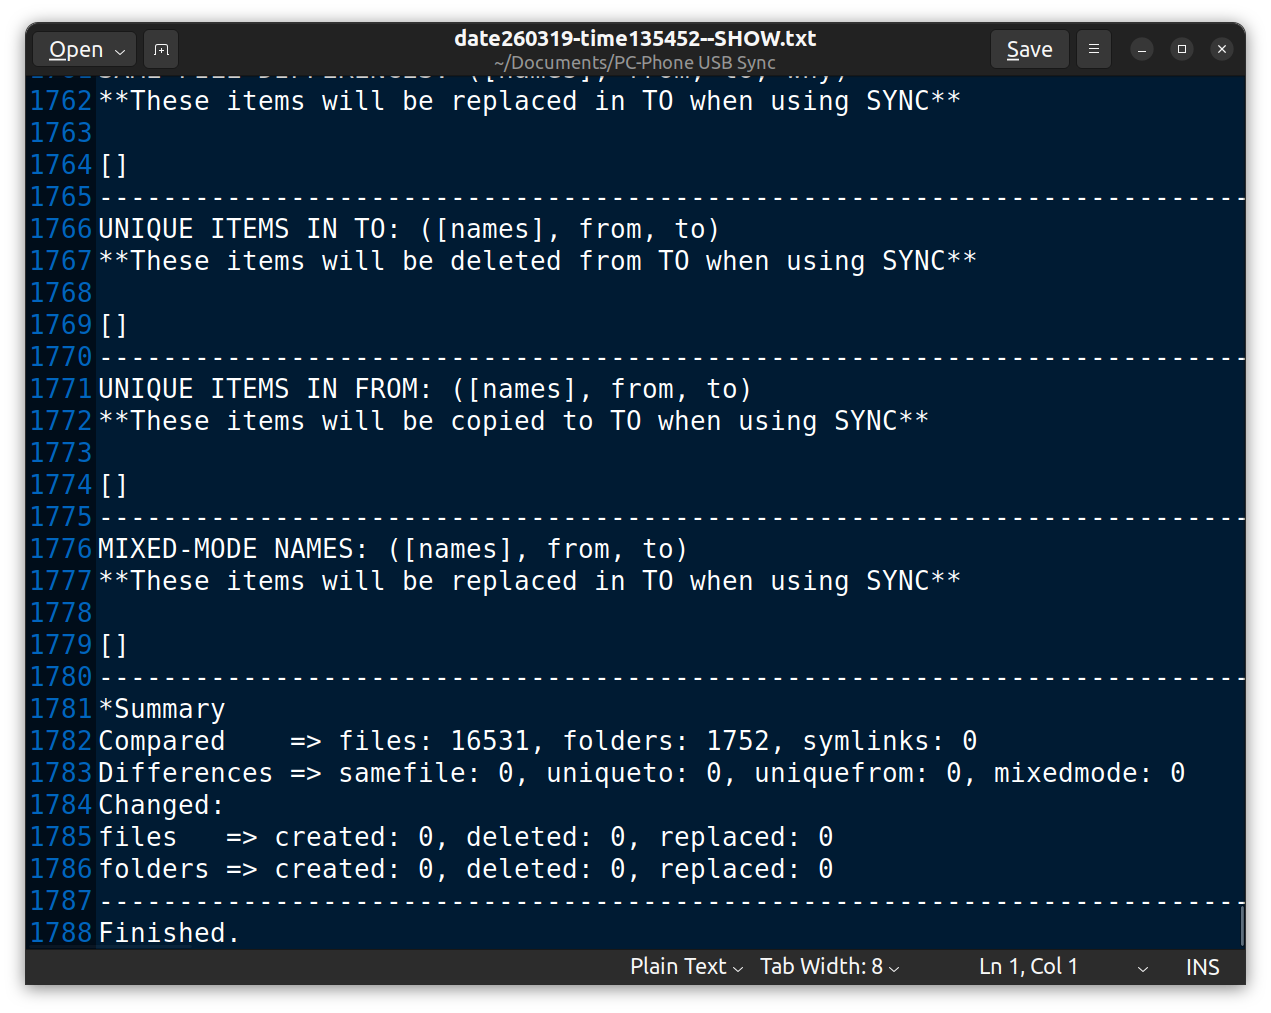This screenshot has width=1271, height=1013.
Task: Click the vertical scrollbar thumb
Action: pos(1242,925)
